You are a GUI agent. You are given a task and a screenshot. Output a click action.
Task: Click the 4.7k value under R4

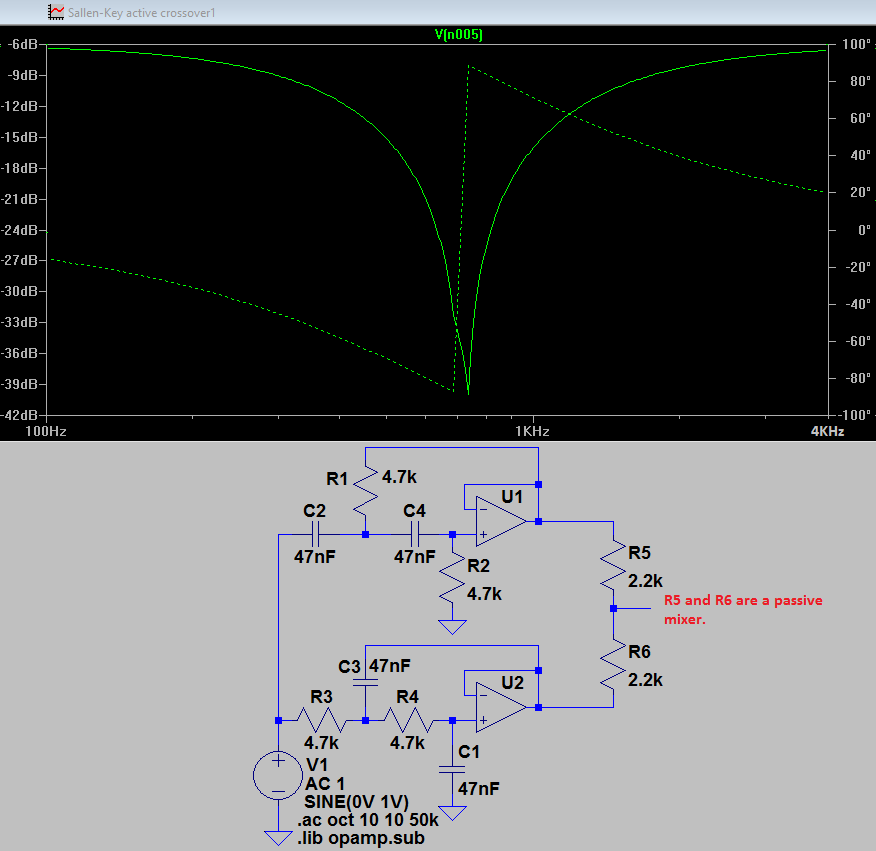[407, 743]
